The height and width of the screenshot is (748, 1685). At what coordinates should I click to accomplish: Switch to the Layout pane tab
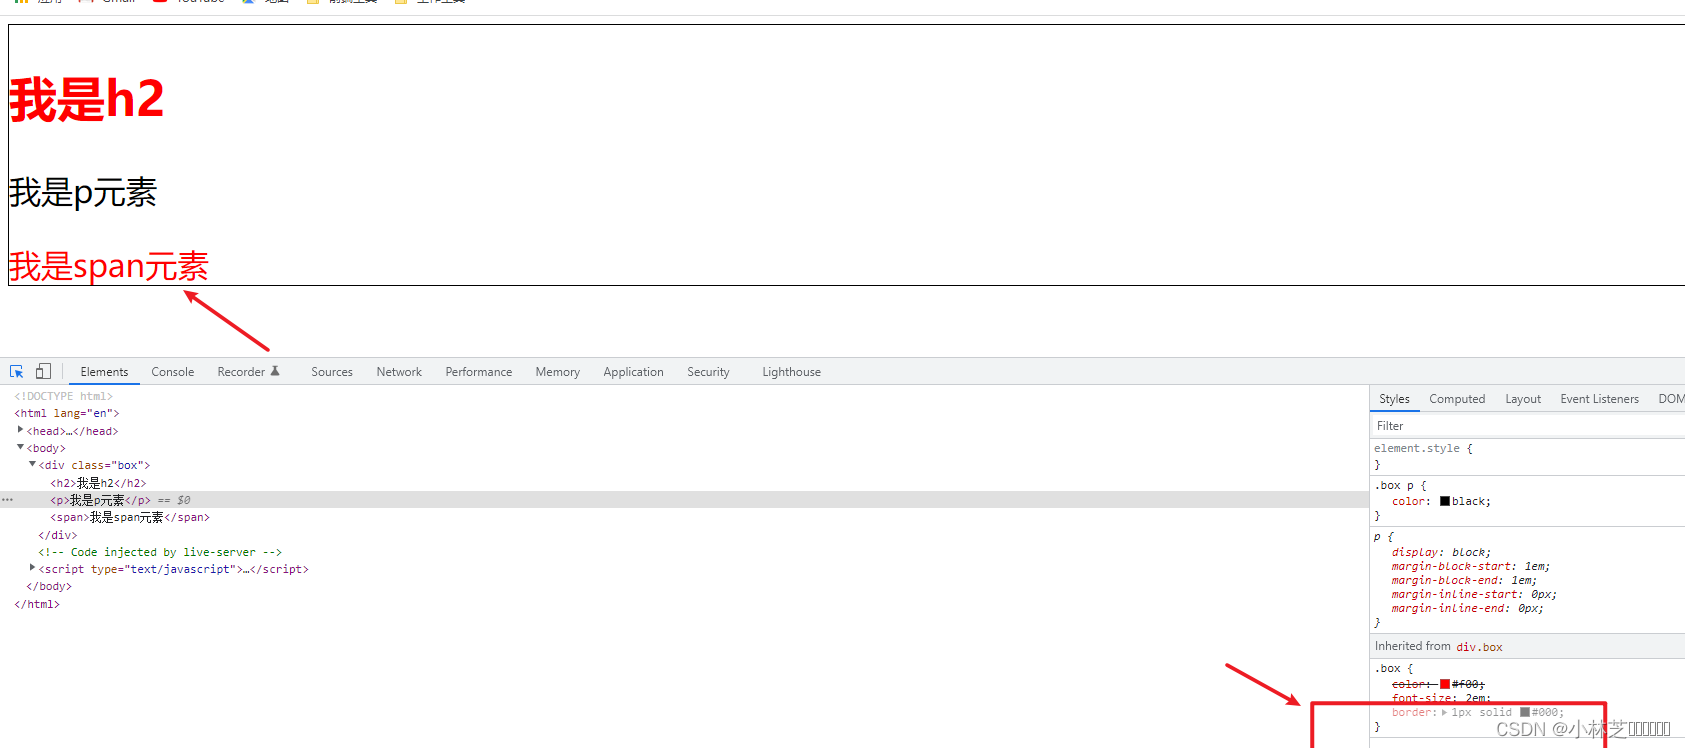coord(1523,399)
